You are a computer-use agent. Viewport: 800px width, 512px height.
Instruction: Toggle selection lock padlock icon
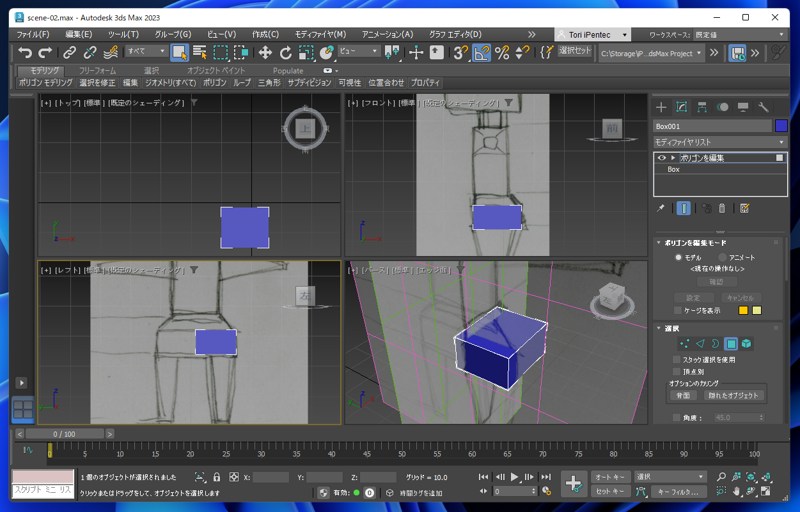point(216,477)
